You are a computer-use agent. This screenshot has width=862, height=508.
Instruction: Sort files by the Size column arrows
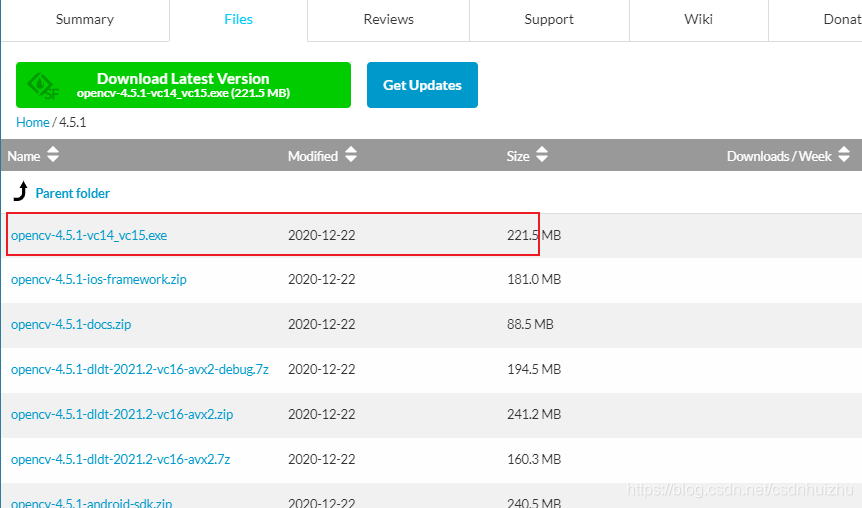pos(542,154)
